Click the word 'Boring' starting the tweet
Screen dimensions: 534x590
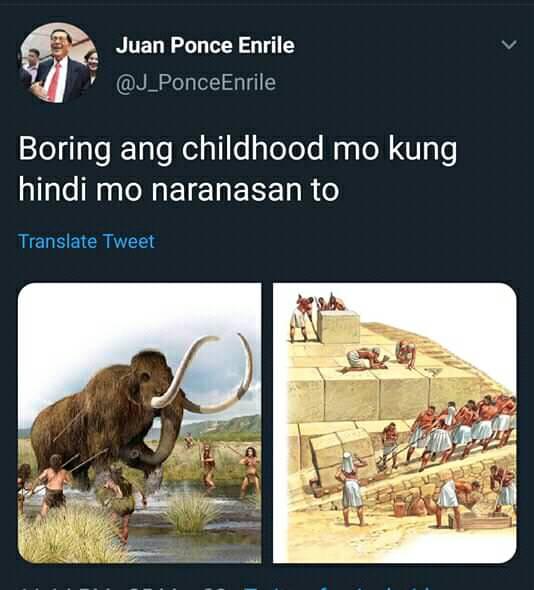coord(65,149)
